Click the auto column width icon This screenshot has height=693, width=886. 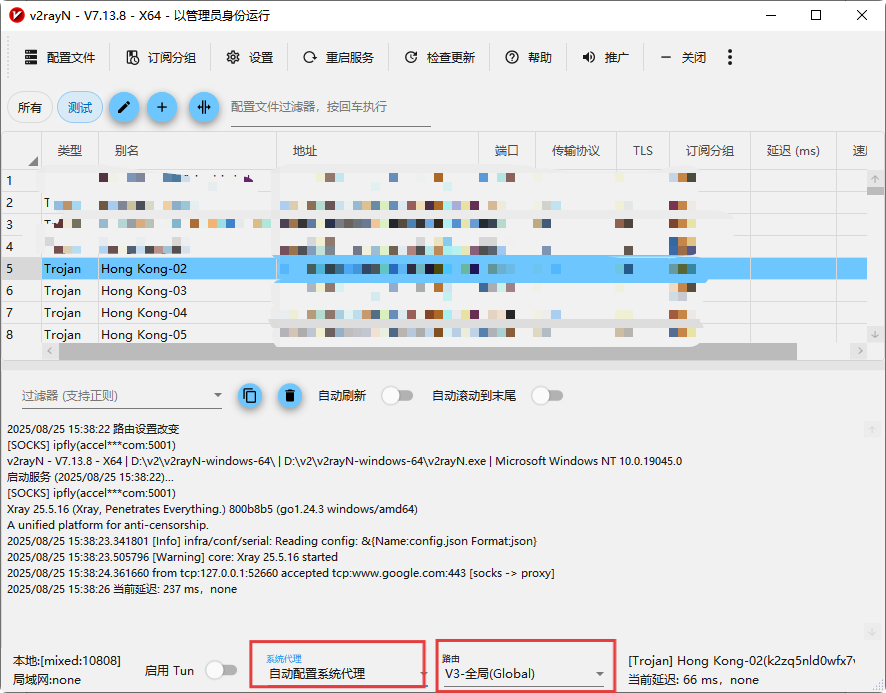click(x=204, y=107)
